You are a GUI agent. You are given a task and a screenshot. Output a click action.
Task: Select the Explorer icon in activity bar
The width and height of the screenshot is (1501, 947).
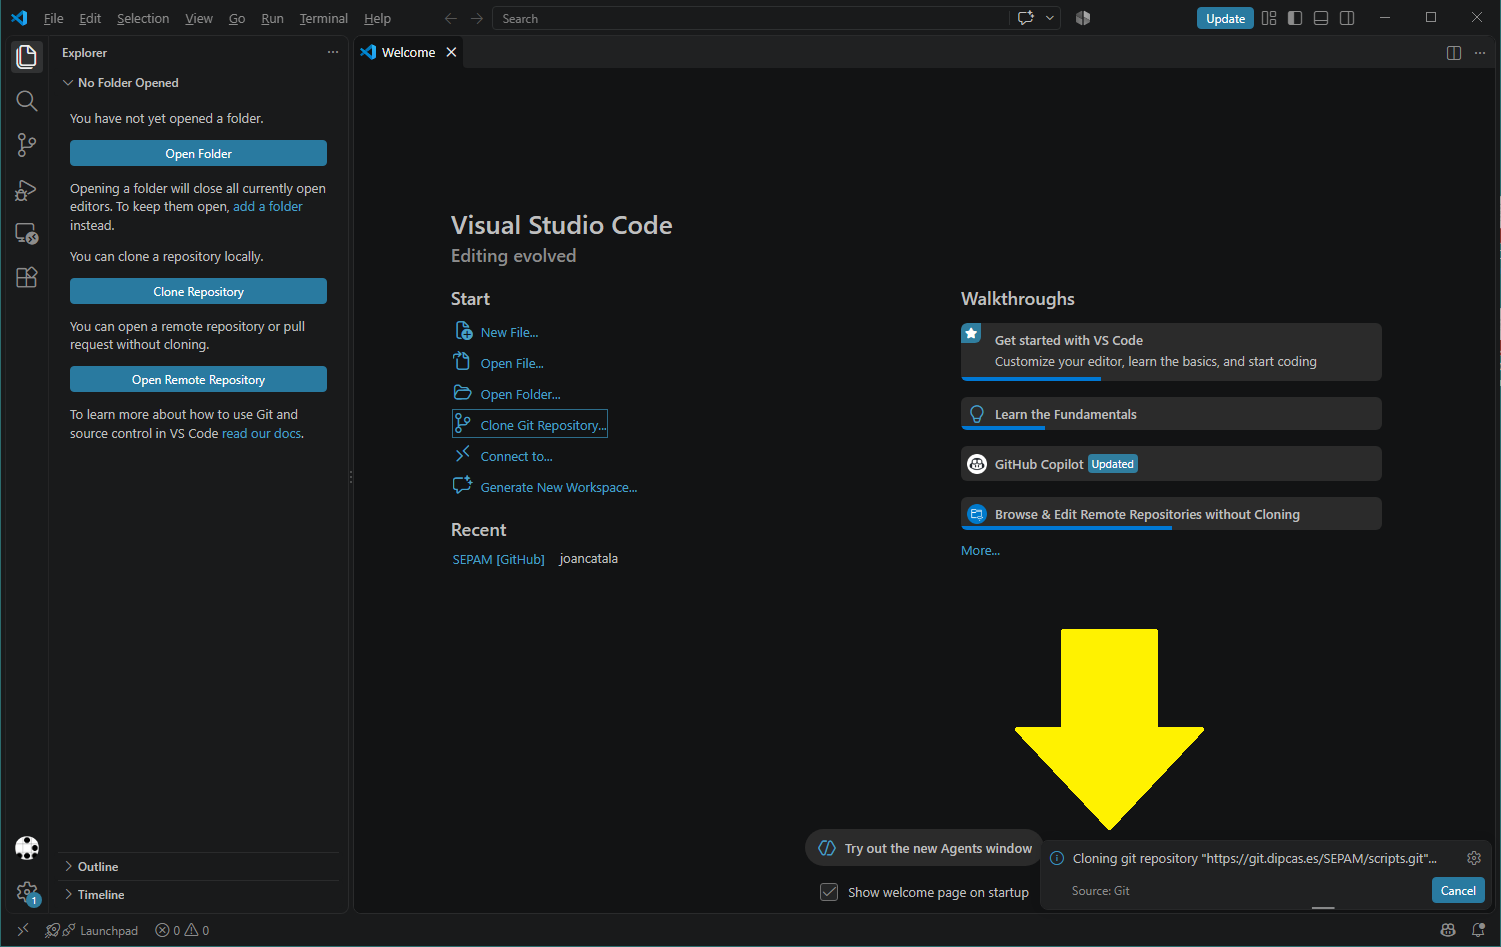click(27, 57)
